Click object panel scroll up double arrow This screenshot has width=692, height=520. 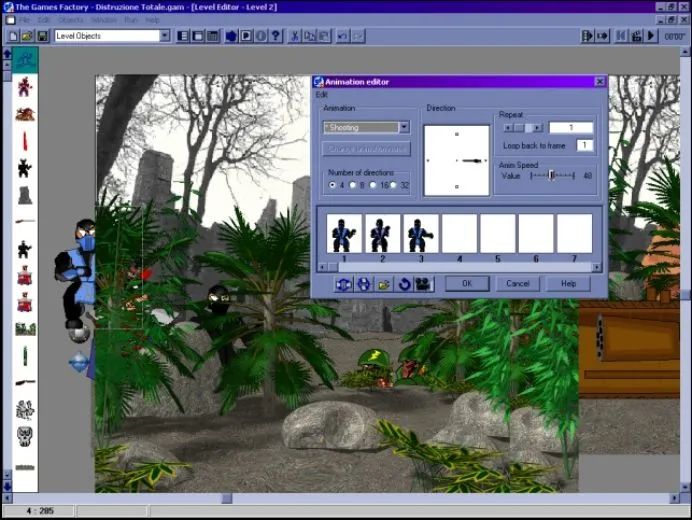7,54
